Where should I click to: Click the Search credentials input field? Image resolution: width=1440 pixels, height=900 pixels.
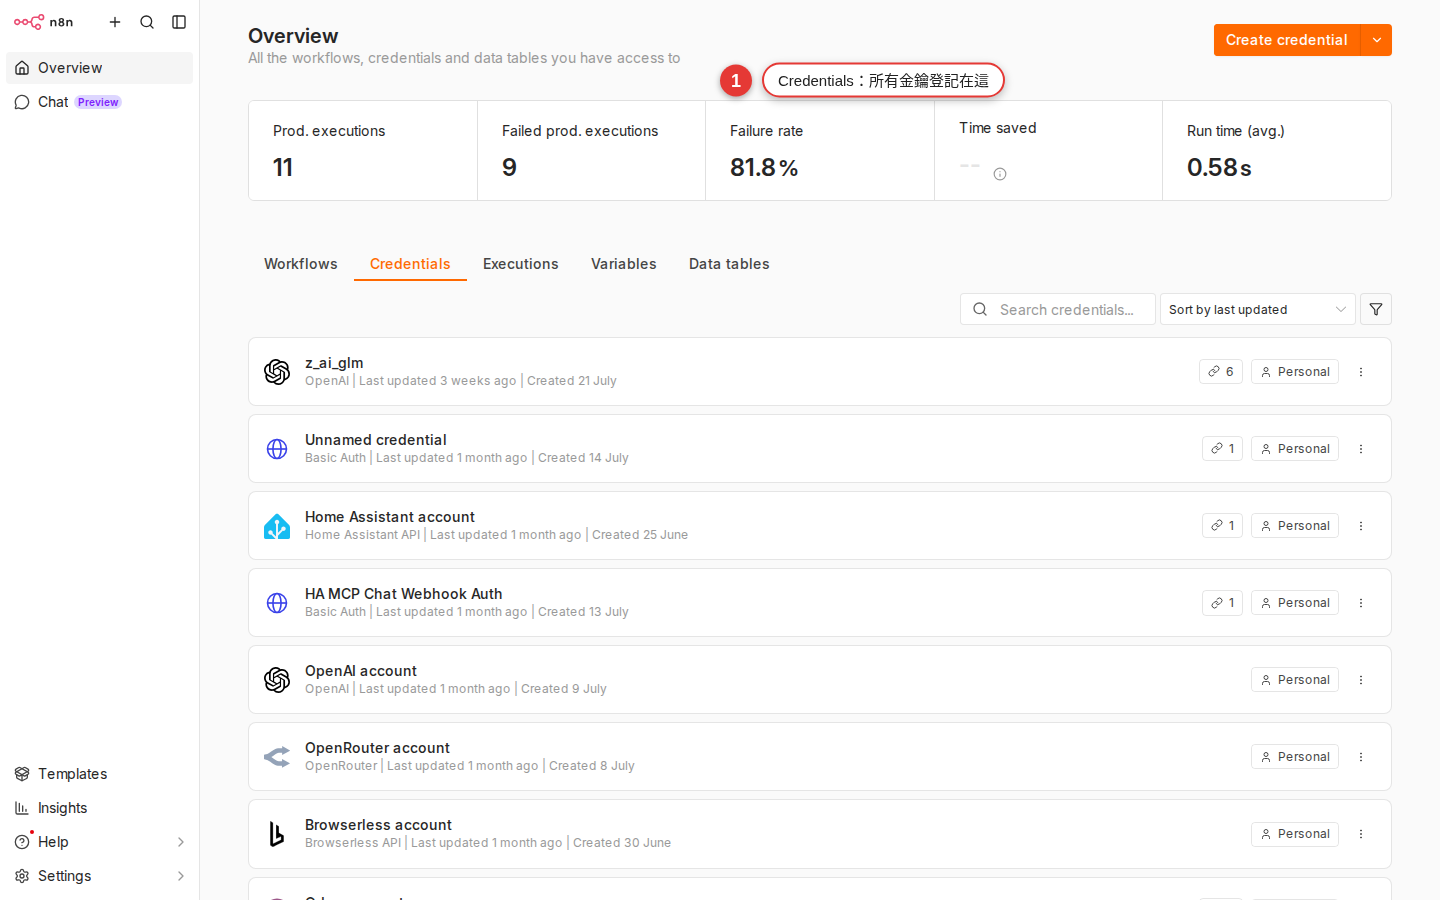tap(1058, 309)
